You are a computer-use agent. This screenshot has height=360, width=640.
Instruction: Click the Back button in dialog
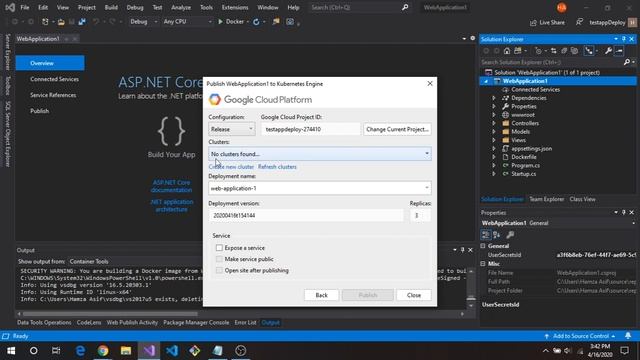321,295
